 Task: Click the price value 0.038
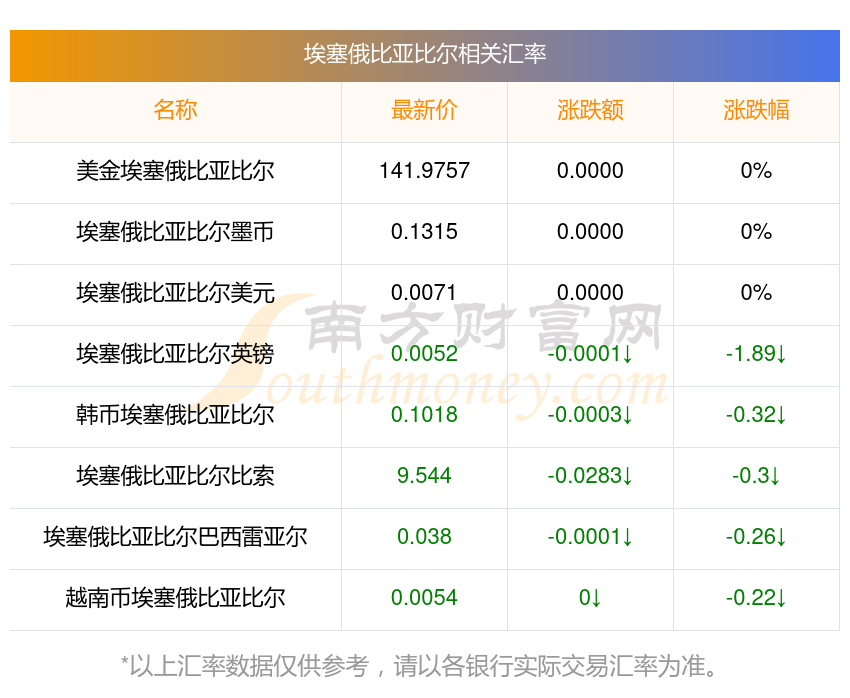click(x=424, y=537)
